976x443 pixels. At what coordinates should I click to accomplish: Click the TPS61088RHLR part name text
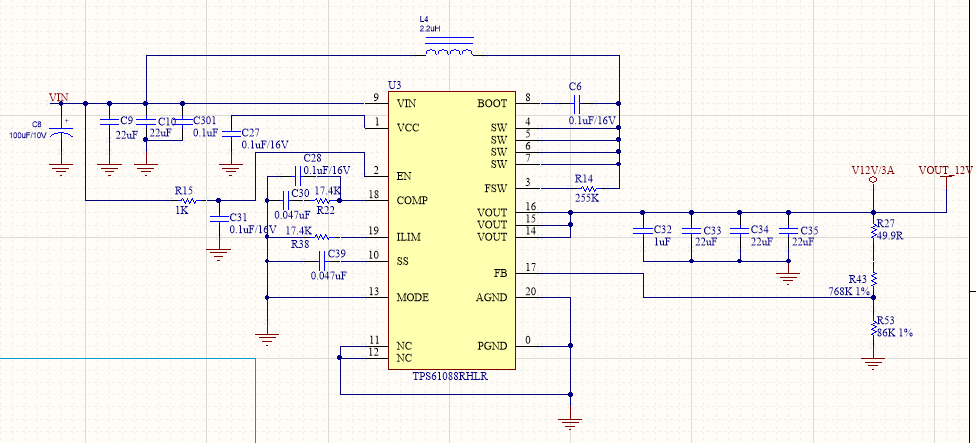(449, 376)
